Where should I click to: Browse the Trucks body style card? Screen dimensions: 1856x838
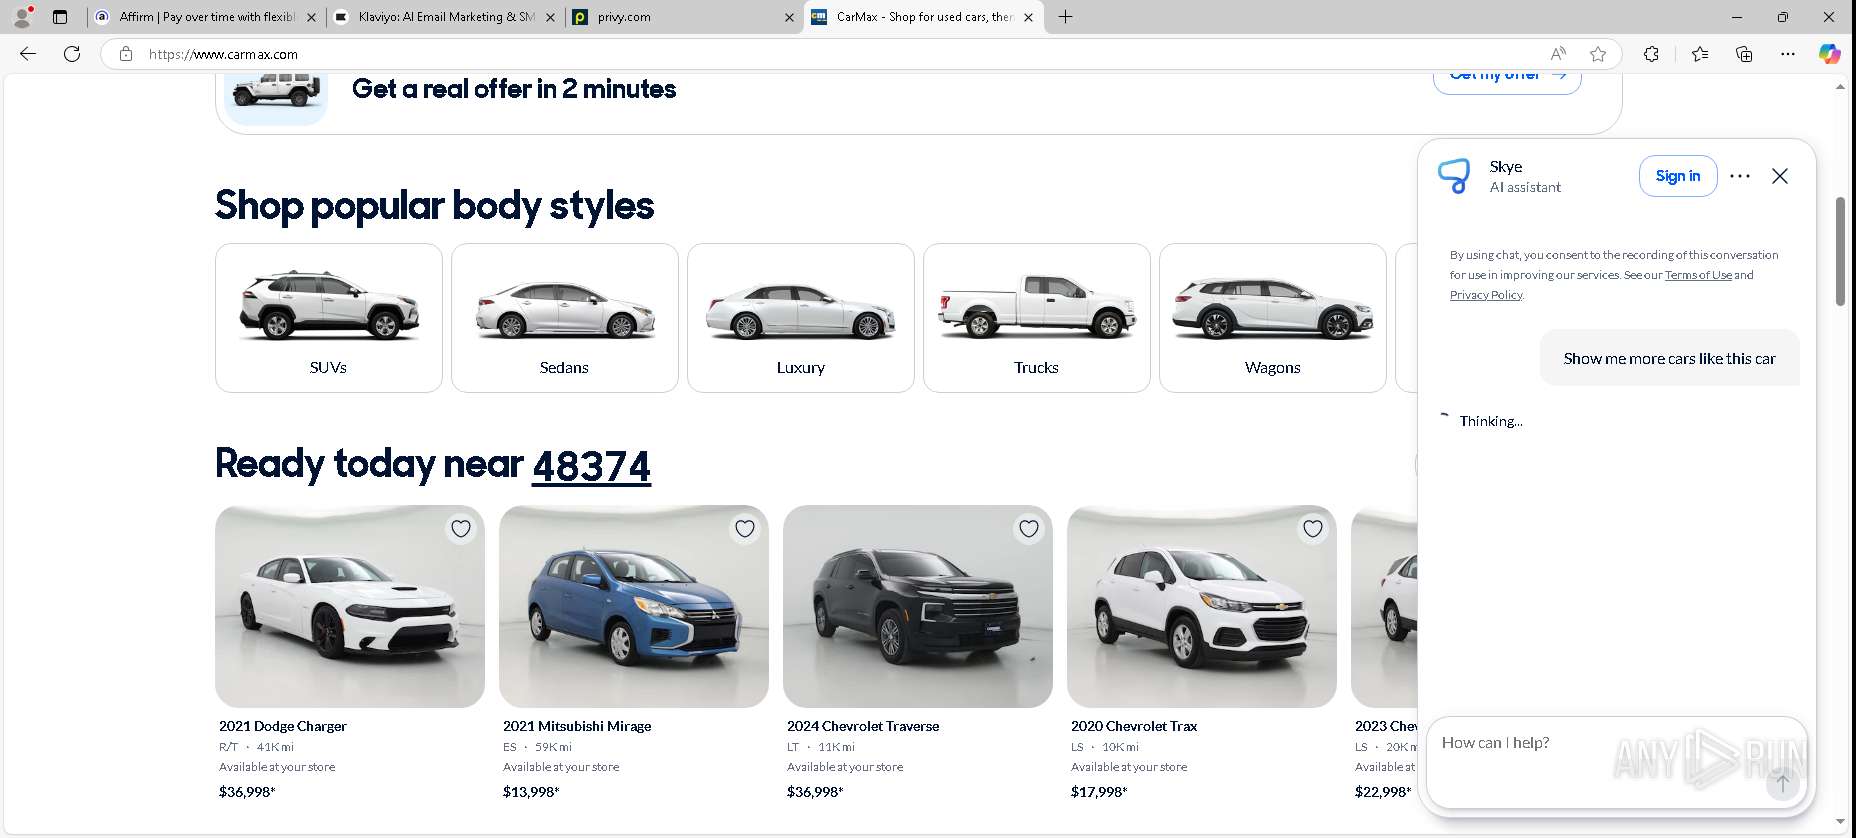click(1037, 318)
